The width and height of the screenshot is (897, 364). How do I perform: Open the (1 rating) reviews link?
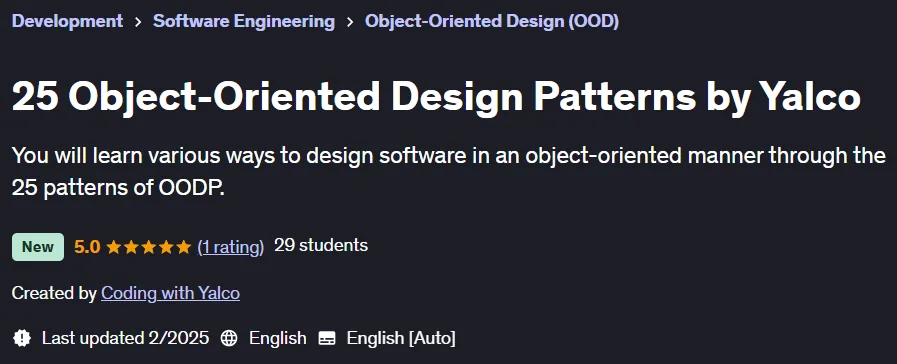231,247
